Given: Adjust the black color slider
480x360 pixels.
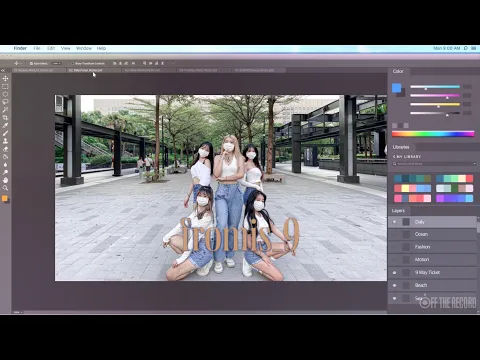Looking at the screenshot, I should (x=435, y=113).
